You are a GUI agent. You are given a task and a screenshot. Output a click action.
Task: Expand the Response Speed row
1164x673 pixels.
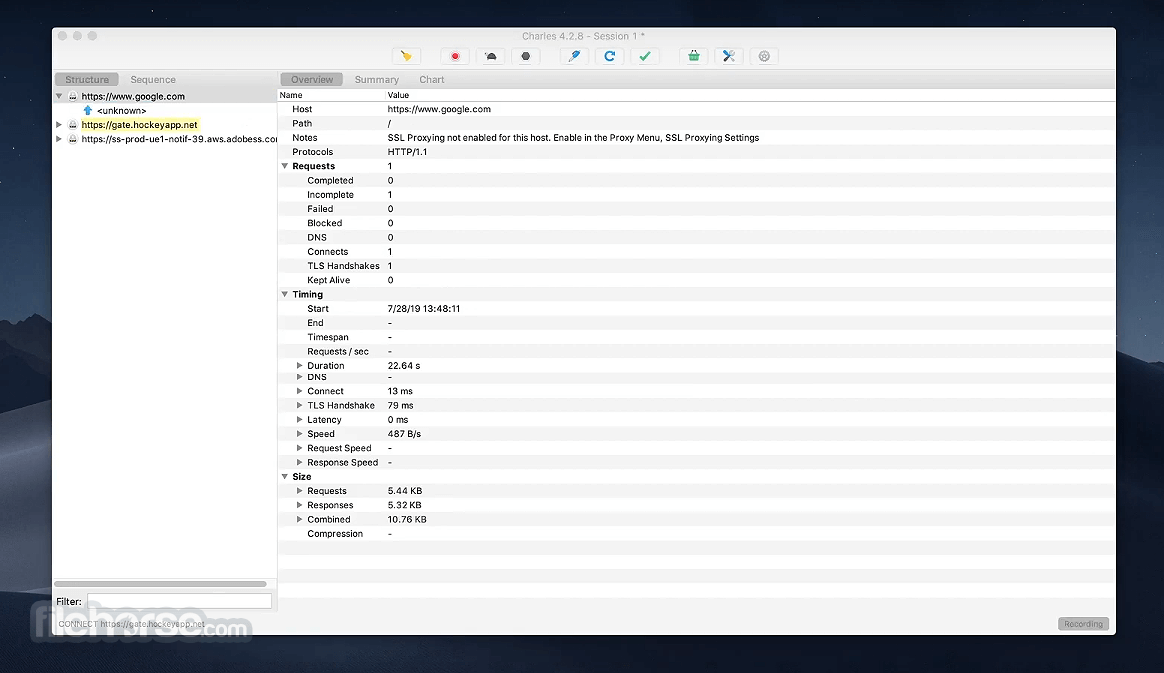click(300, 462)
